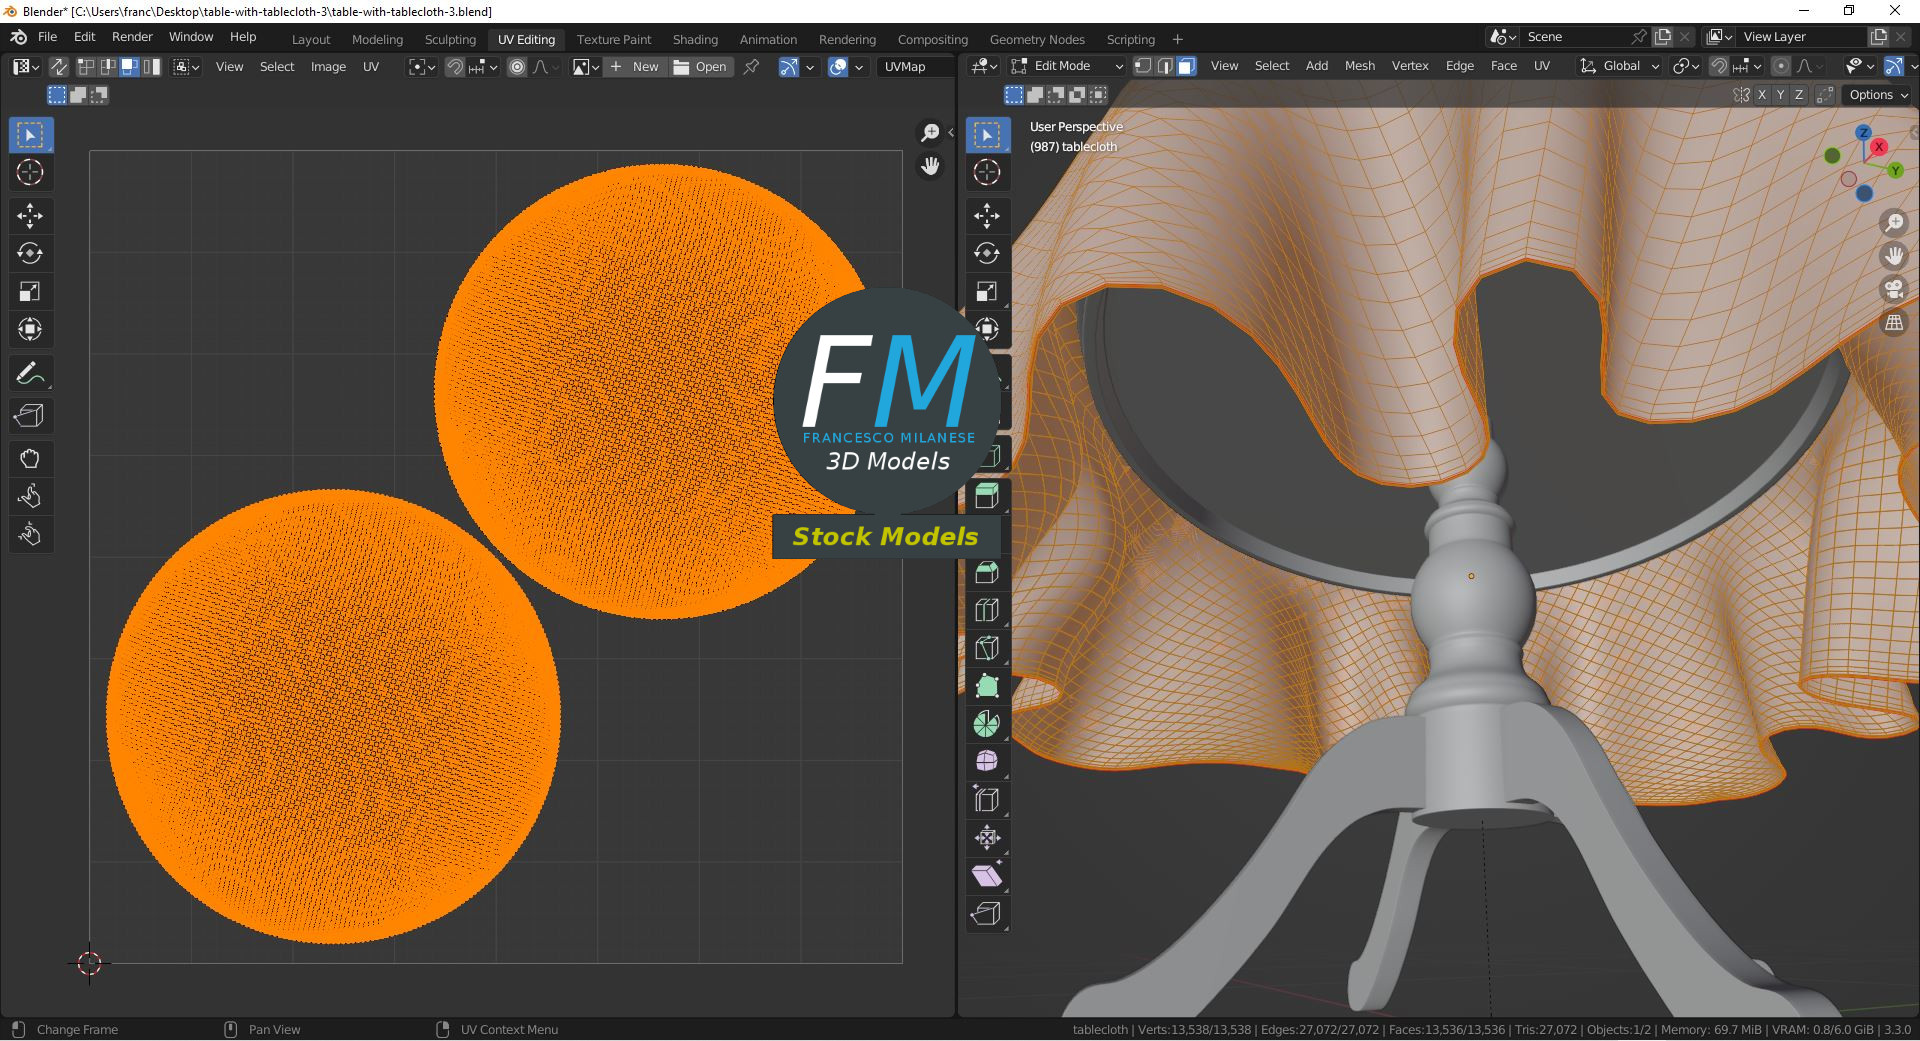Expand the Options dropdown
1920x1041 pixels.
click(1878, 95)
